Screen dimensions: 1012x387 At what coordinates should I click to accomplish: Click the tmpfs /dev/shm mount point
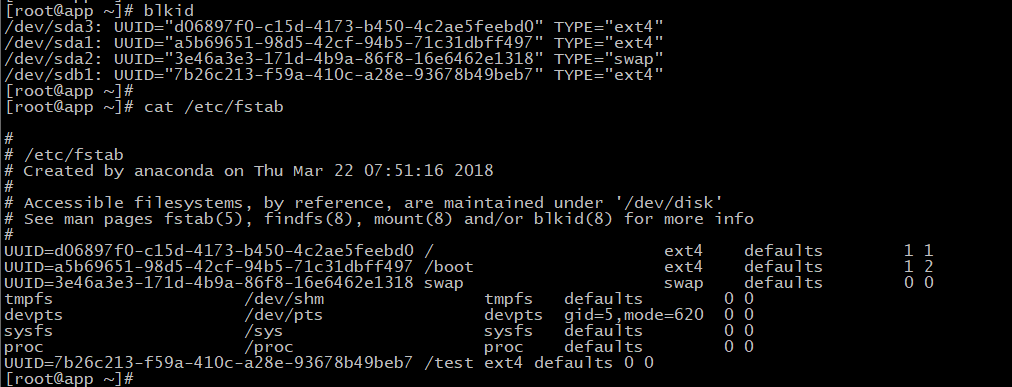point(284,299)
